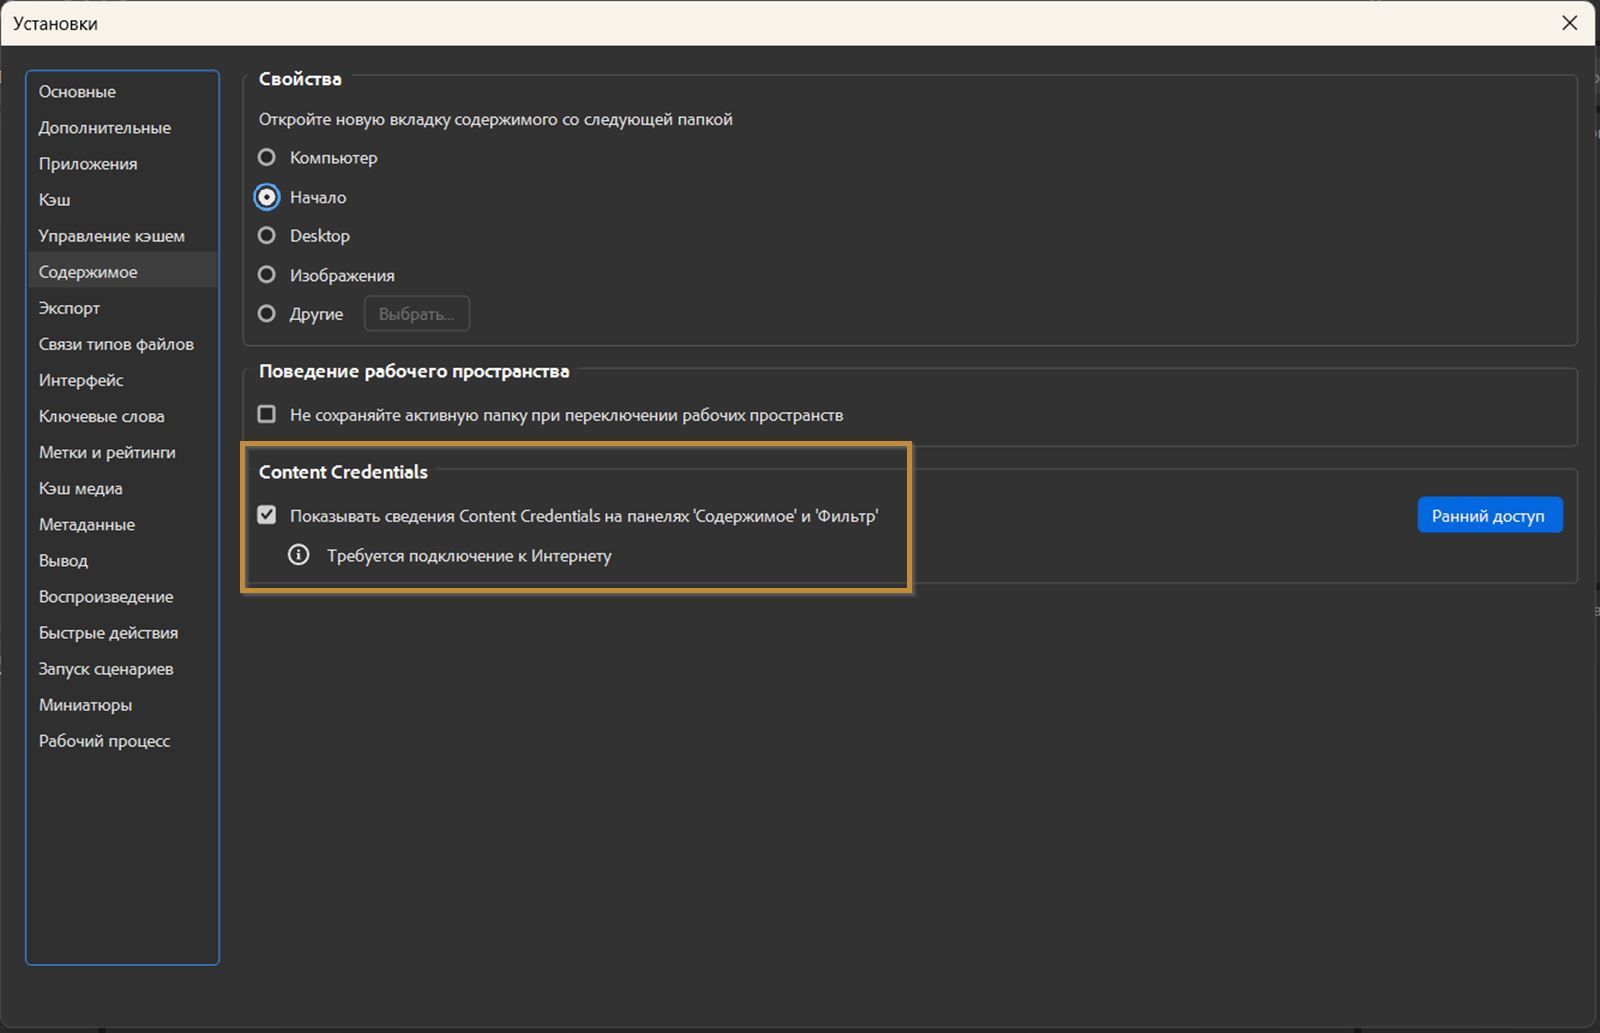Viewport: 1600px width, 1033px height.
Task: Go to the Вывод category
Action: [122, 560]
